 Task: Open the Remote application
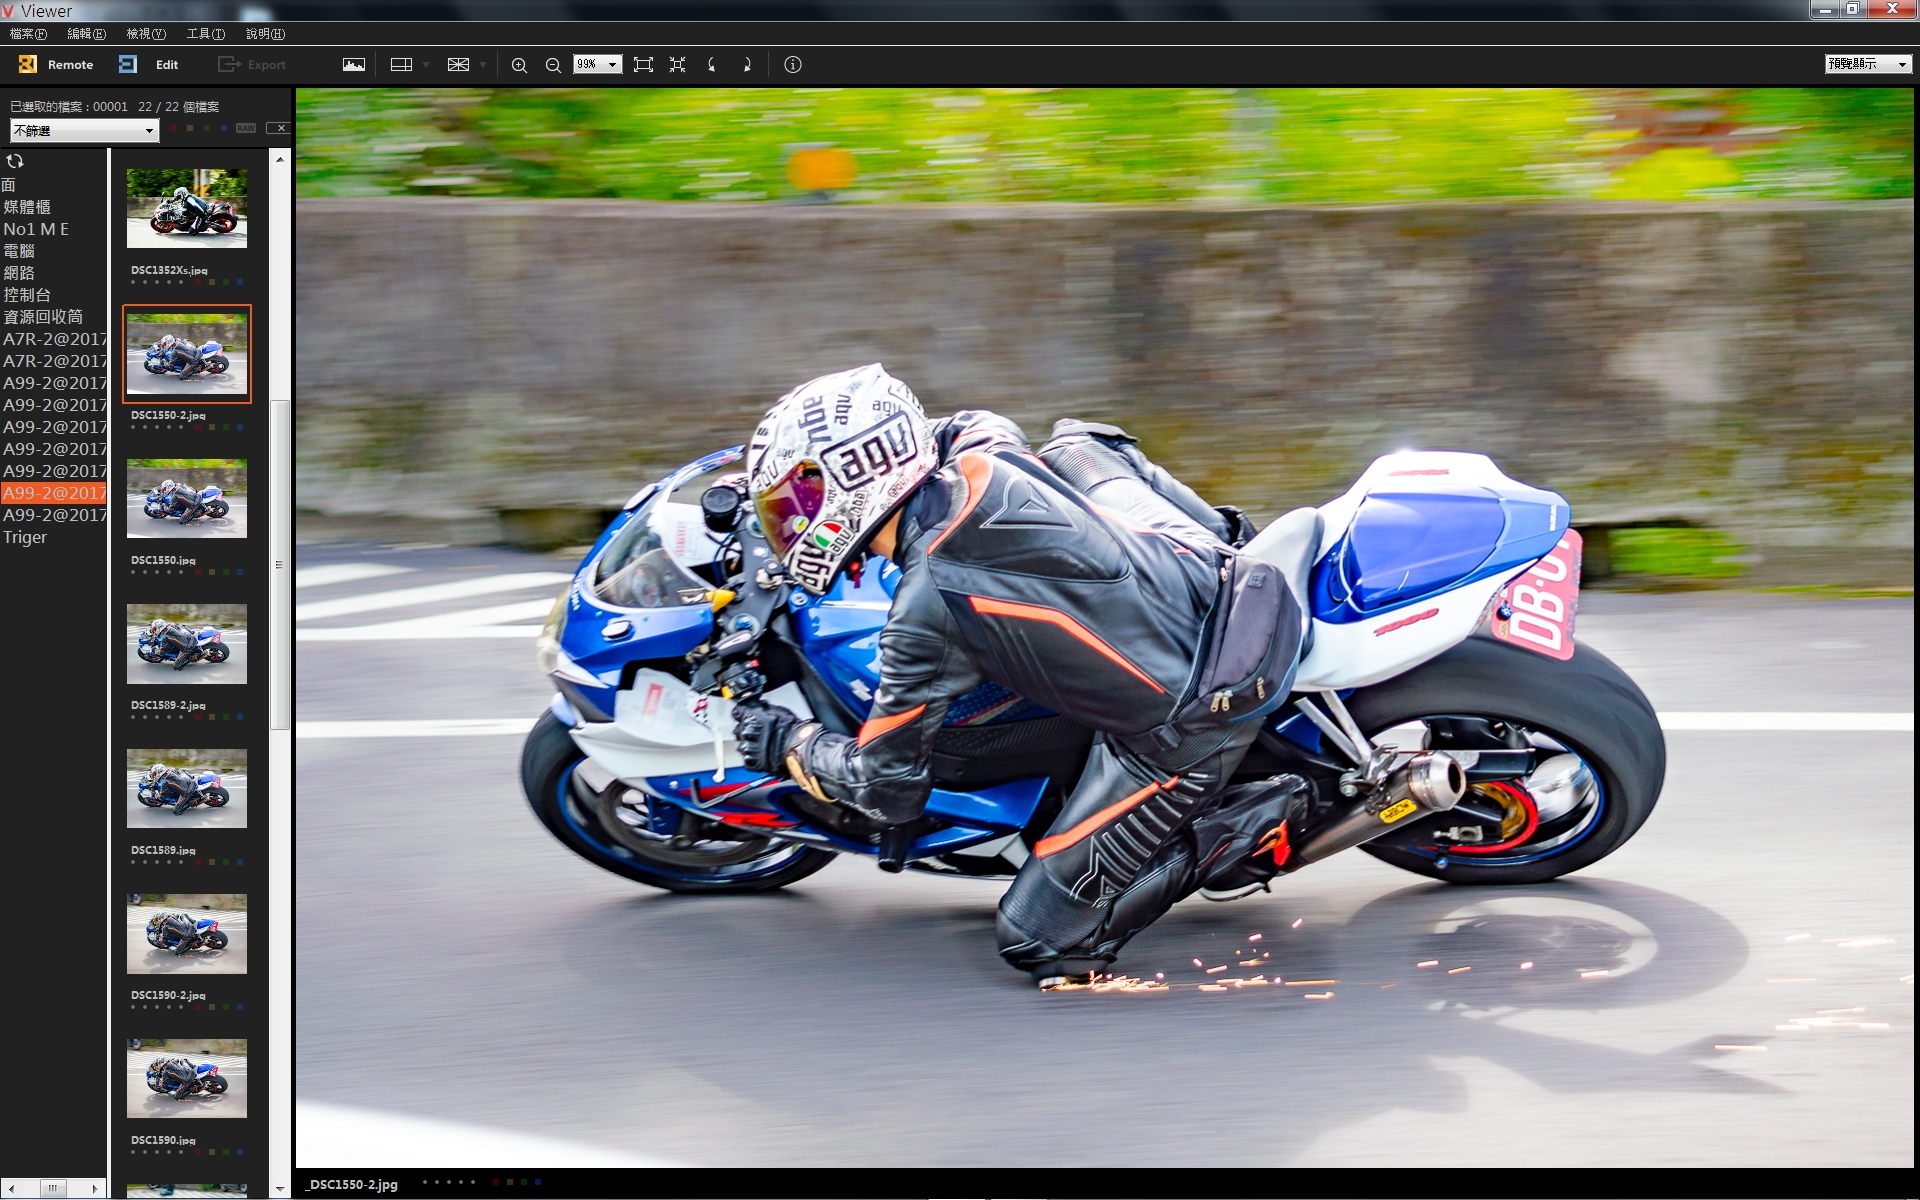[x=56, y=65]
